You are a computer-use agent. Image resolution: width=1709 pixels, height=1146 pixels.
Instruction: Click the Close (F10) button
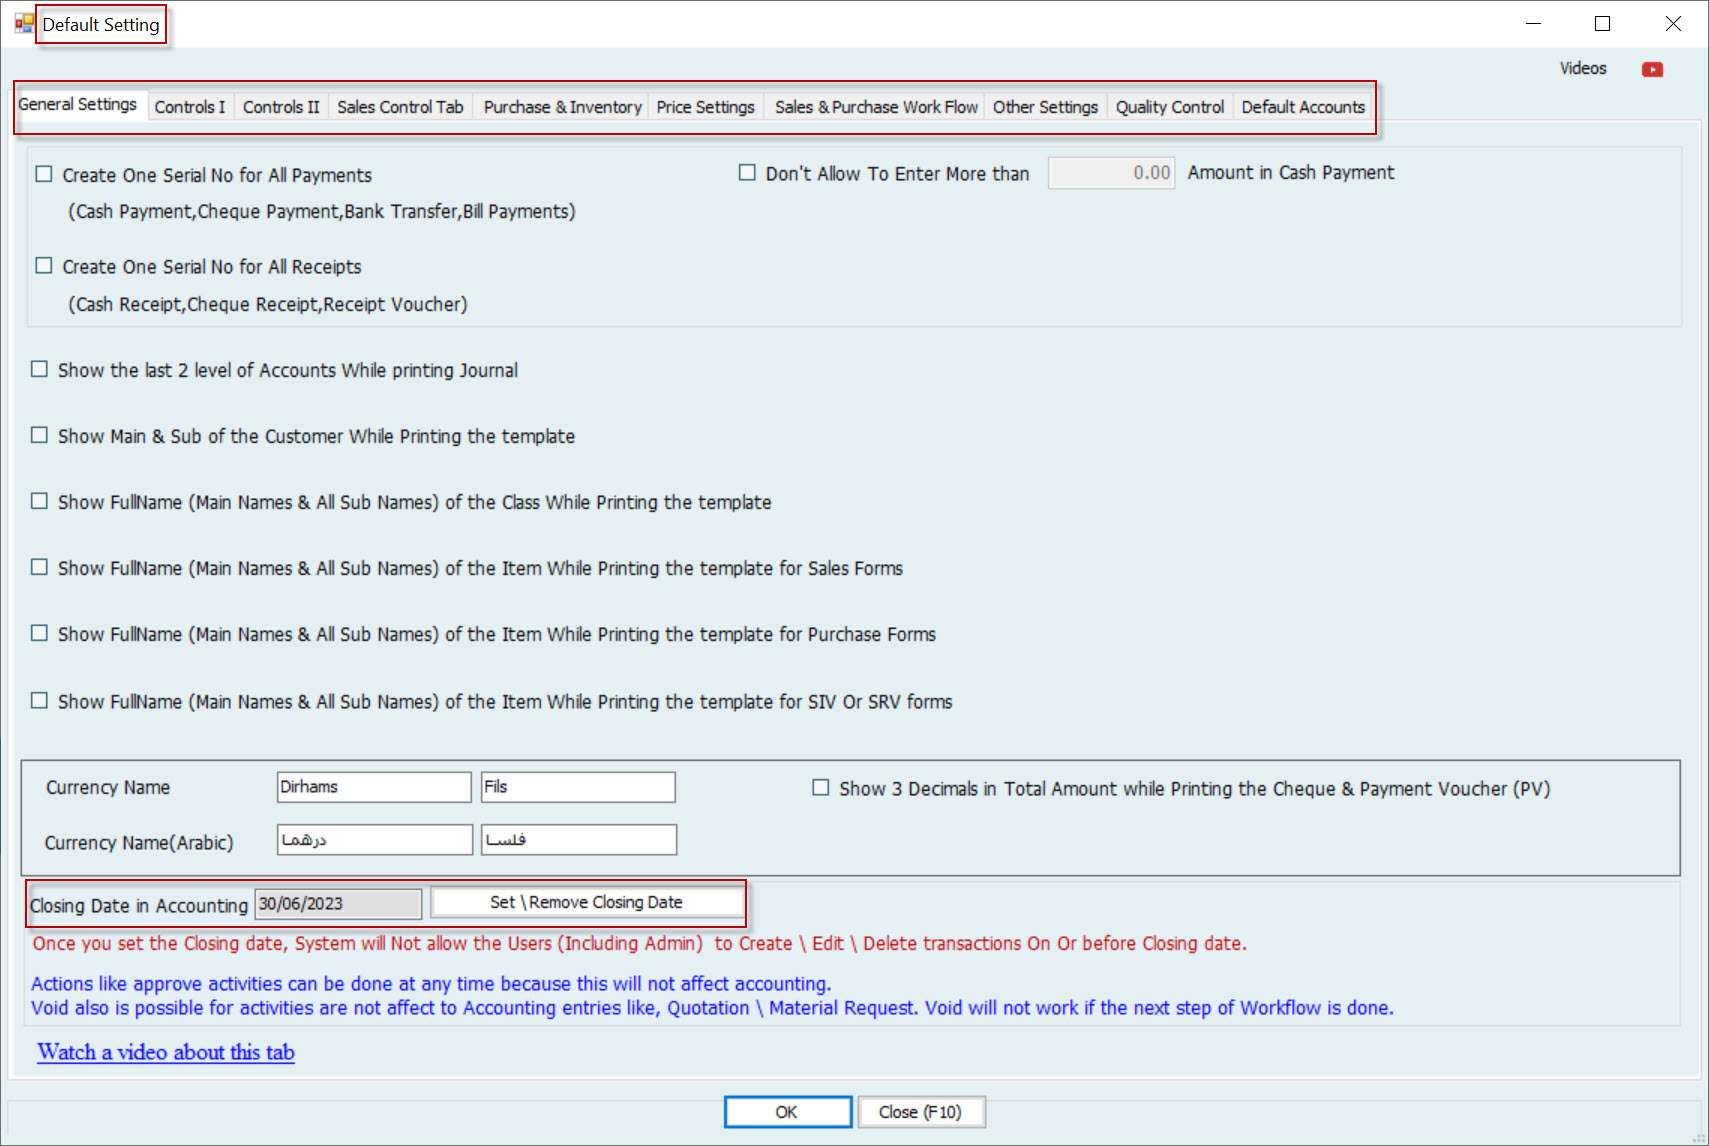pos(920,1112)
